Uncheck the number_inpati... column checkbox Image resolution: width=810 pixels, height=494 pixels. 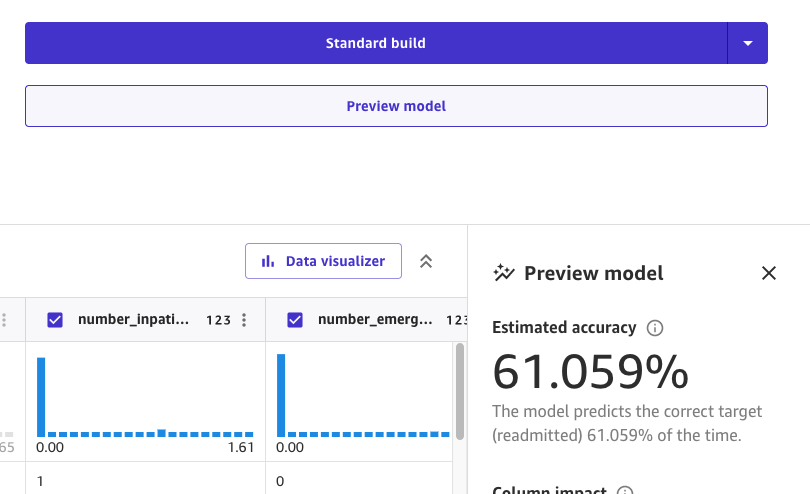pyautogui.click(x=55, y=320)
